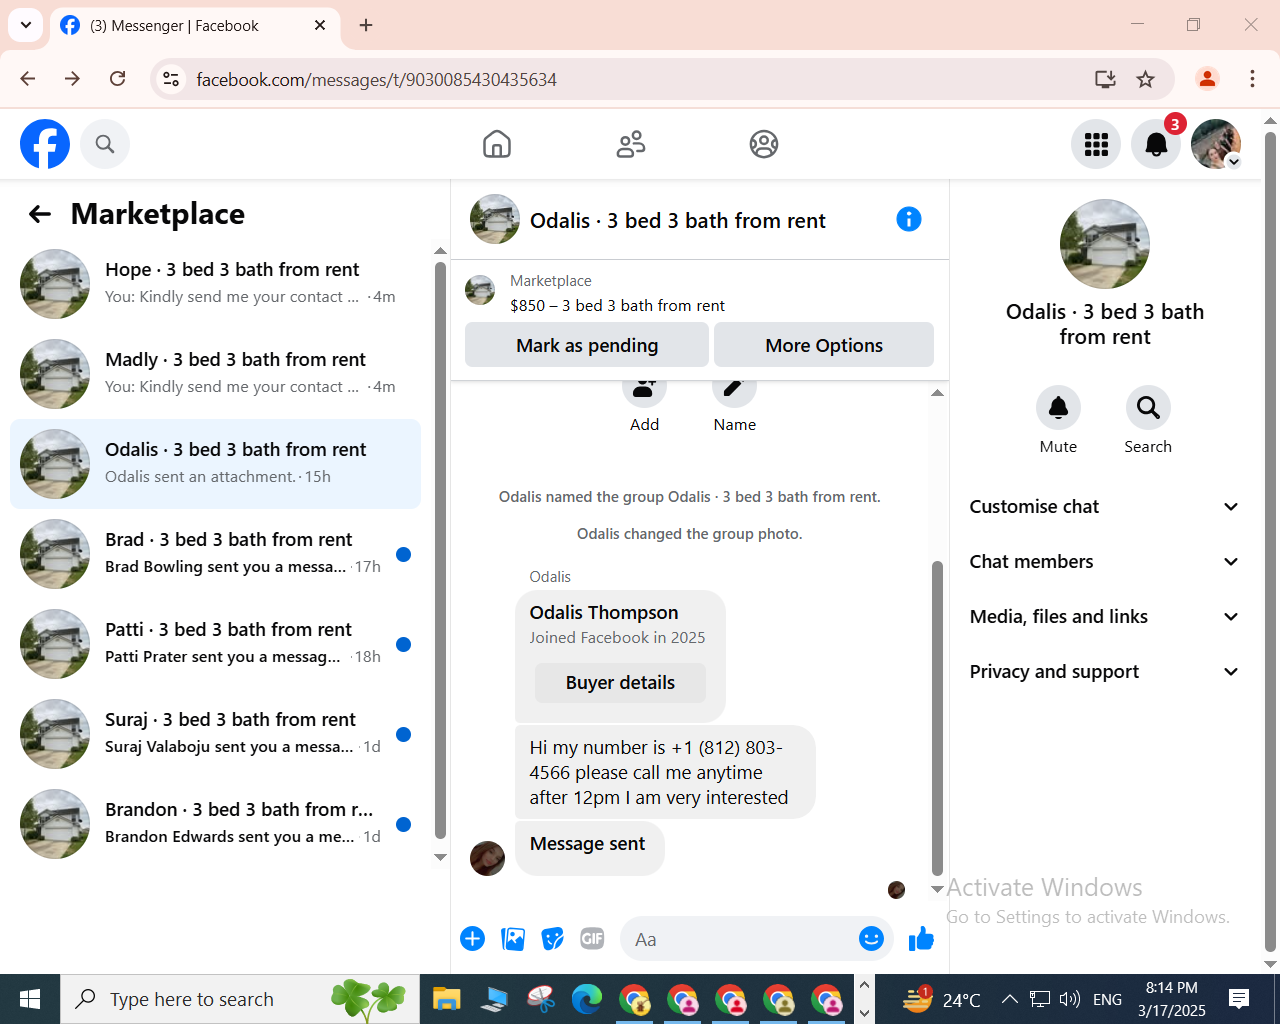The width and height of the screenshot is (1280, 1024).
Task: Open the Suraj 3 bed 3 bath conversation
Action: click(x=215, y=734)
